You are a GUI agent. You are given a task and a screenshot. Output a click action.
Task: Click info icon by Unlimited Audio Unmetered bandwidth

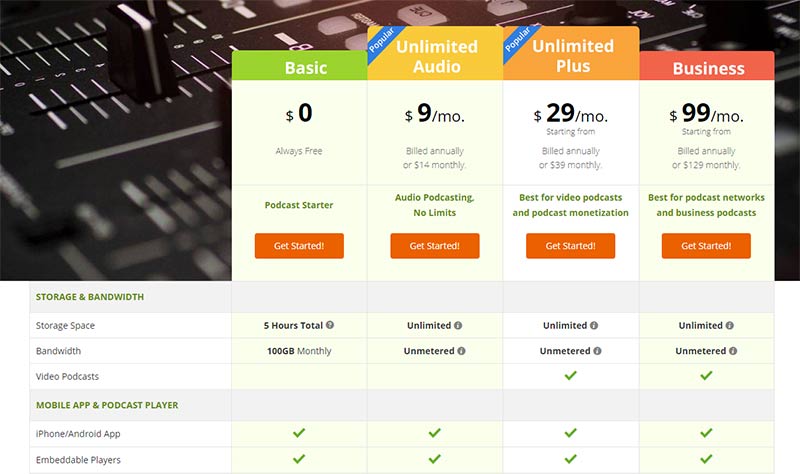(461, 351)
